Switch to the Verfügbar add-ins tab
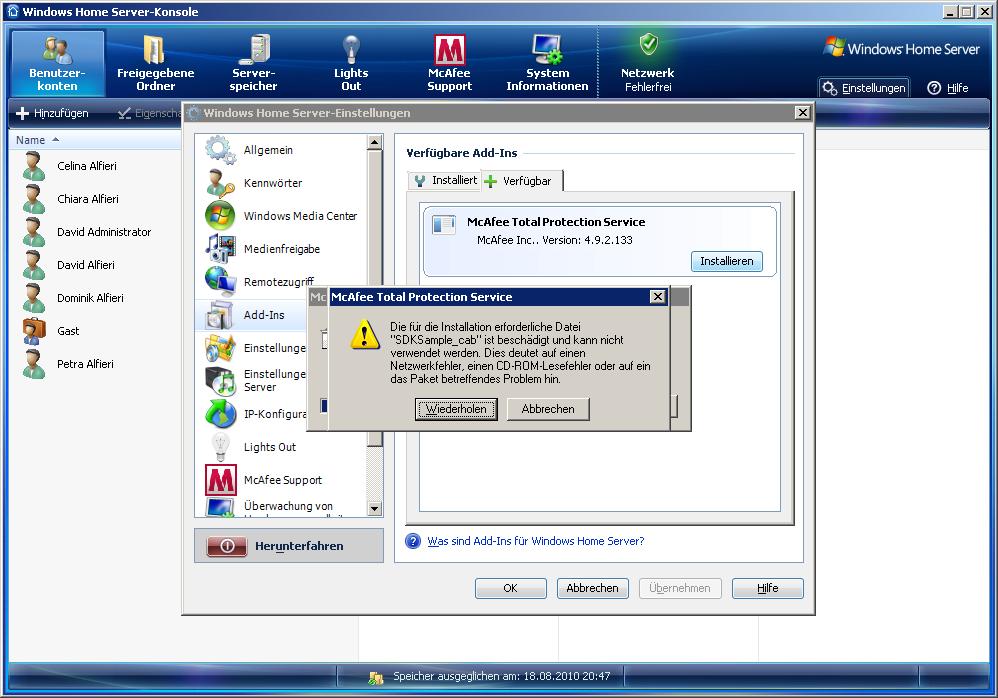 click(523, 181)
